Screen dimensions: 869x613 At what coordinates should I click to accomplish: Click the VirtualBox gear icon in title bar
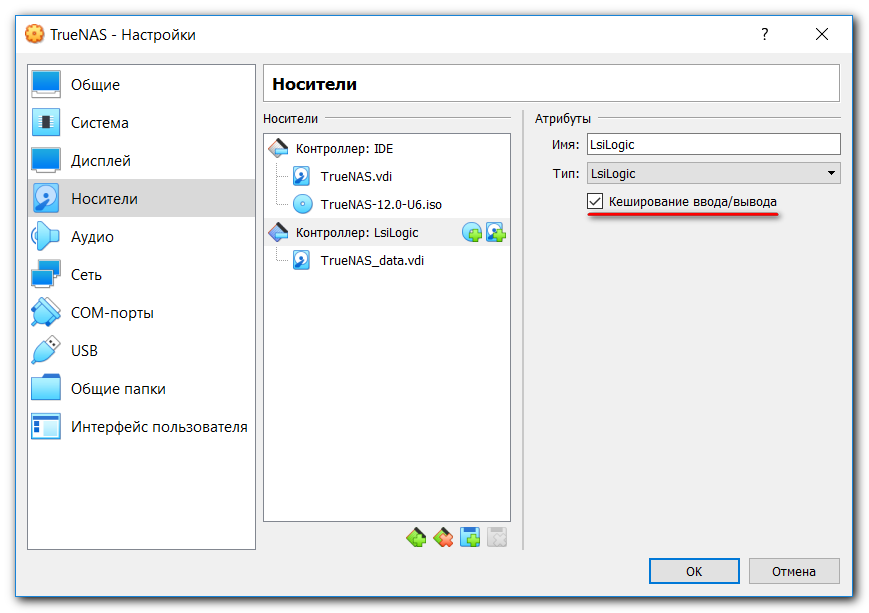tap(34, 34)
